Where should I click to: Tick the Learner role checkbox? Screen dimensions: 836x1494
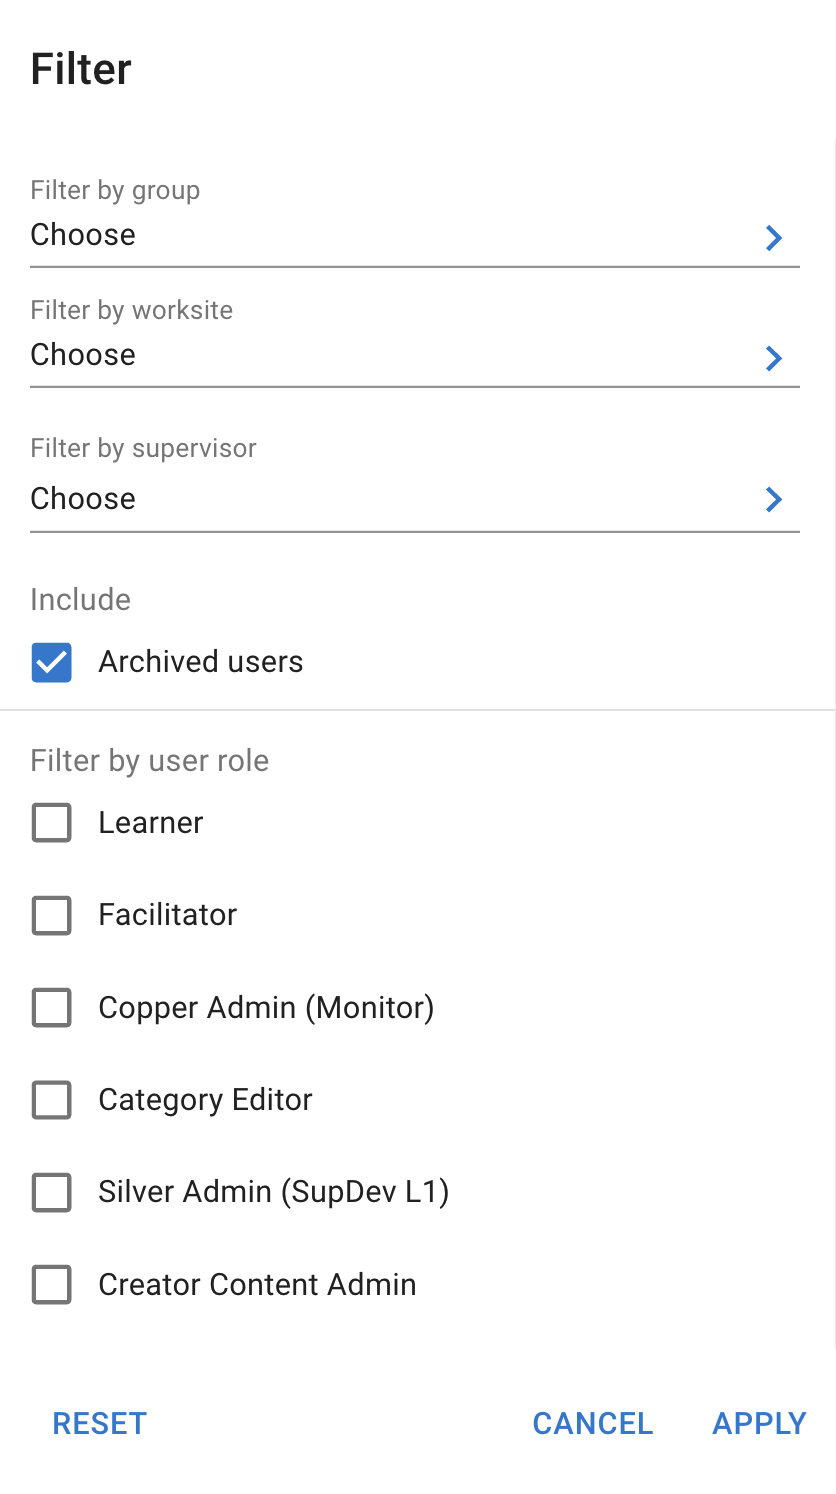coord(51,823)
